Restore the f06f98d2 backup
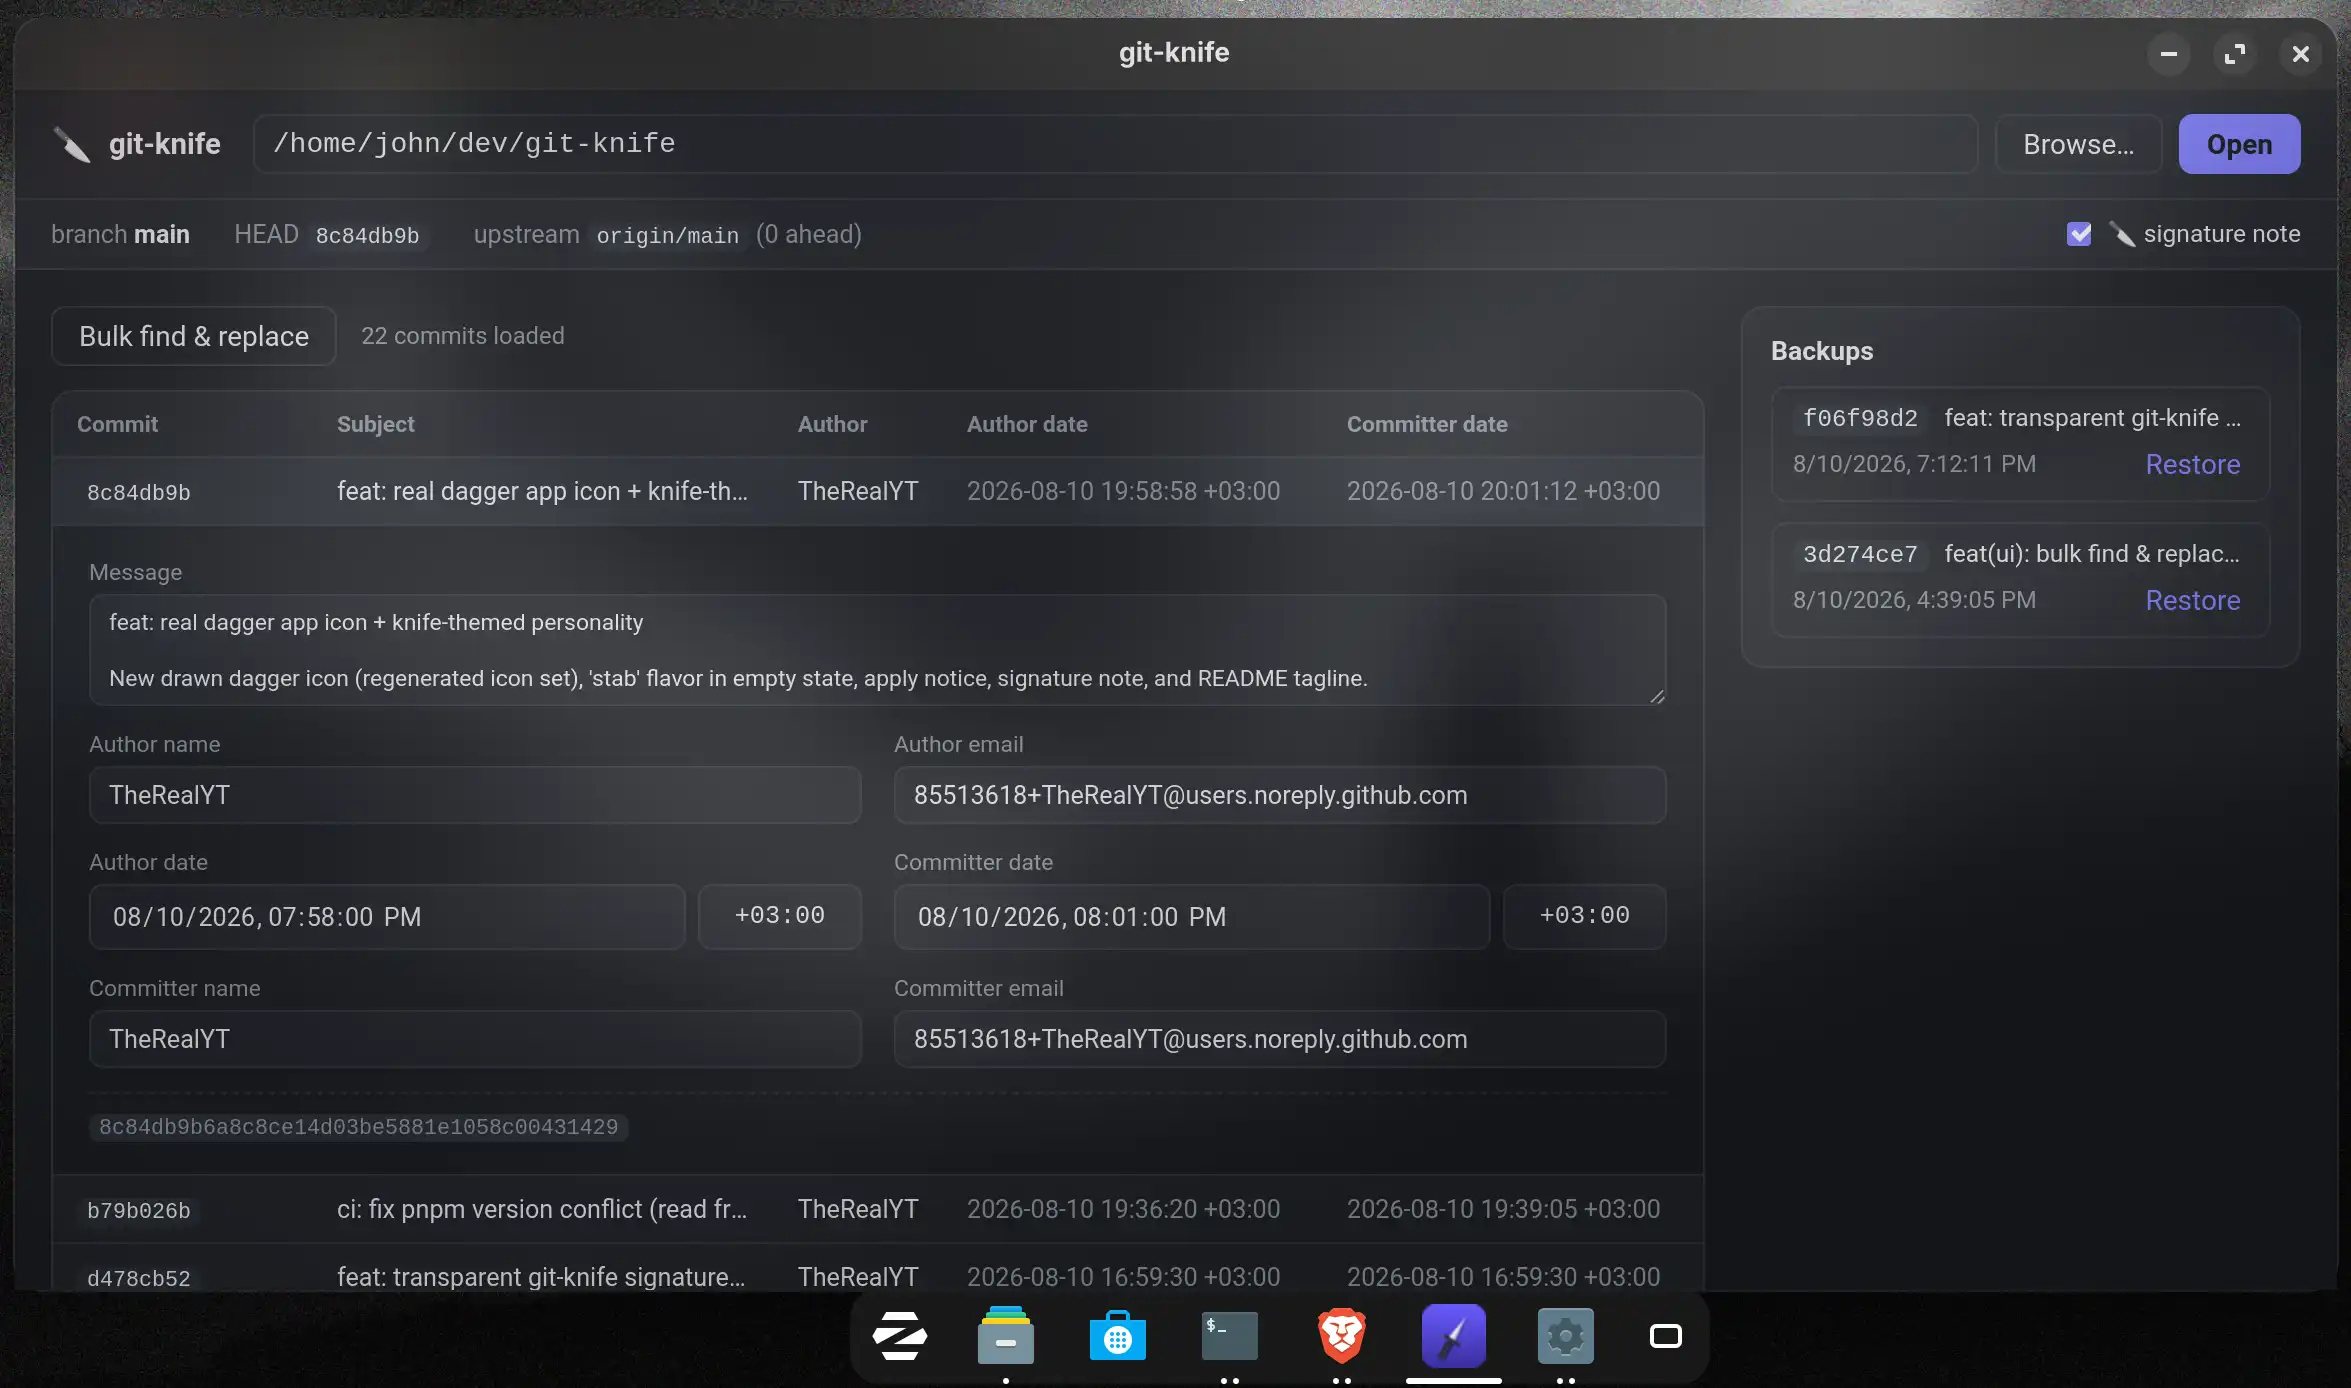 pos(2193,464)
